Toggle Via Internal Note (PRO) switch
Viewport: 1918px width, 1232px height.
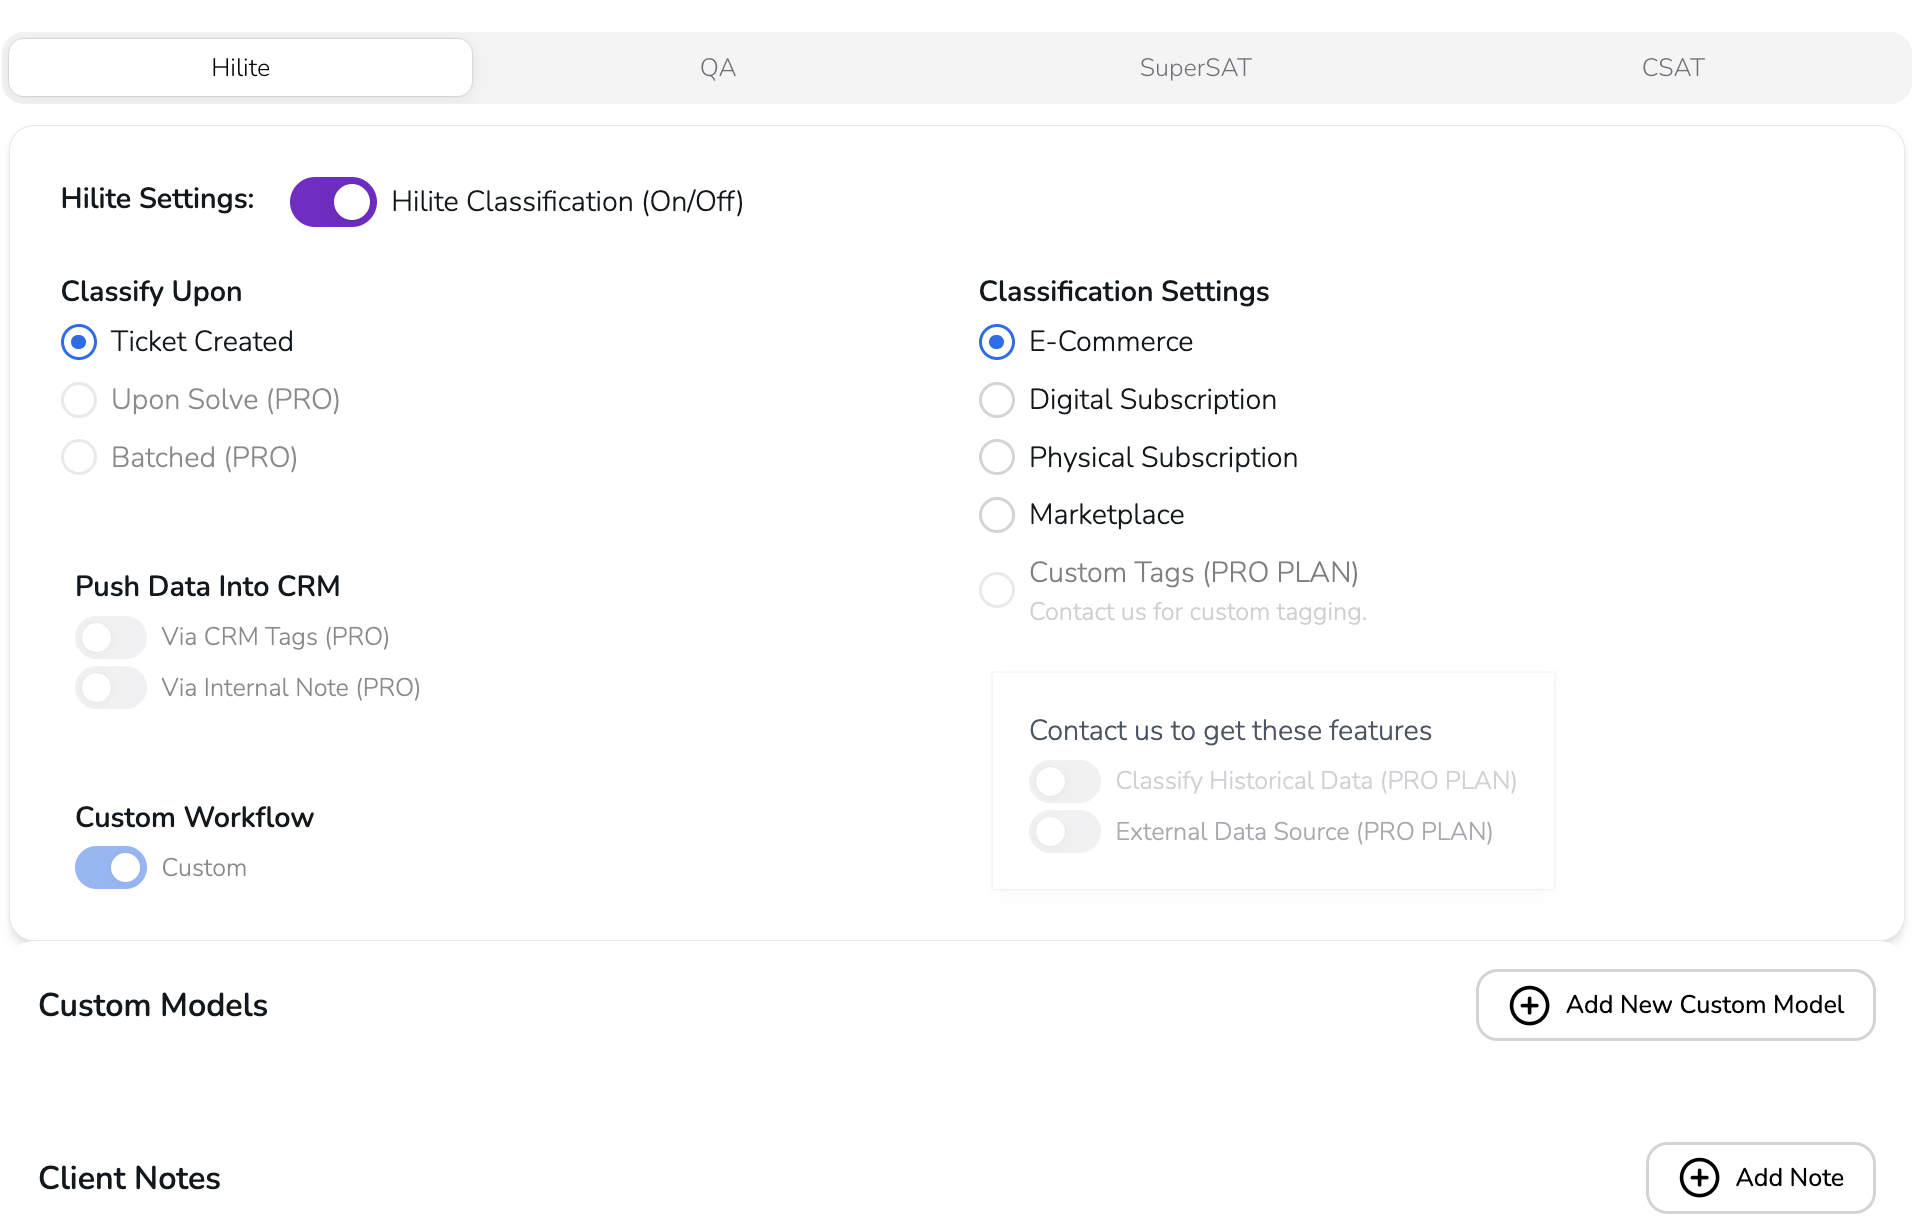pyautogui.click(x=111, y=688)
